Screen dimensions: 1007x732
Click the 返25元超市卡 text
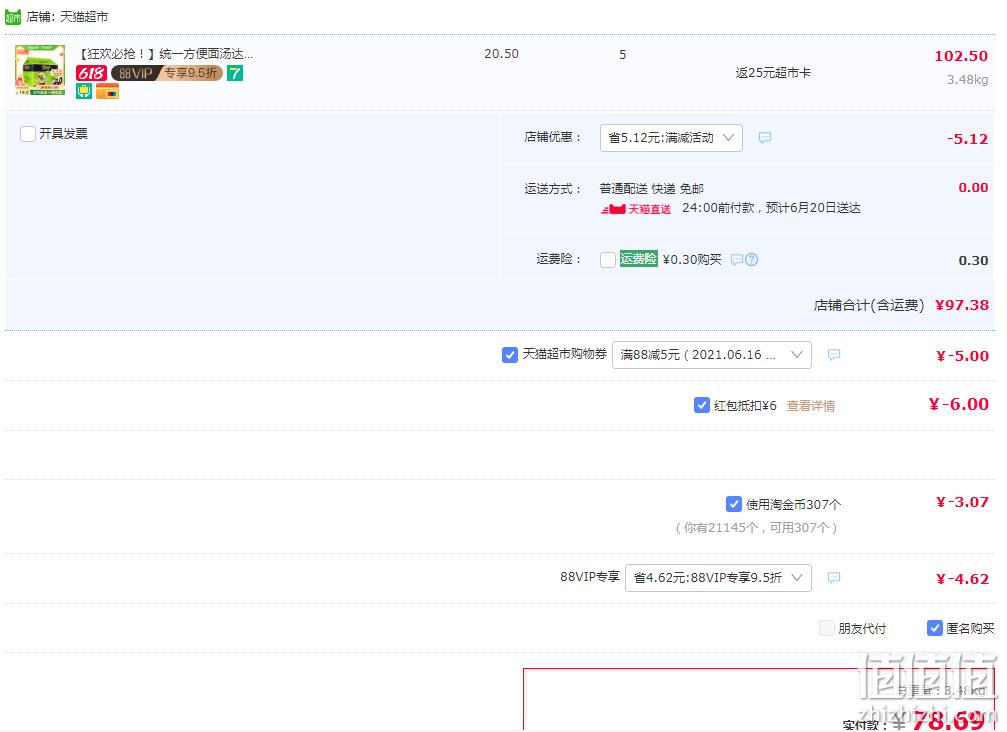pos(773,73)
